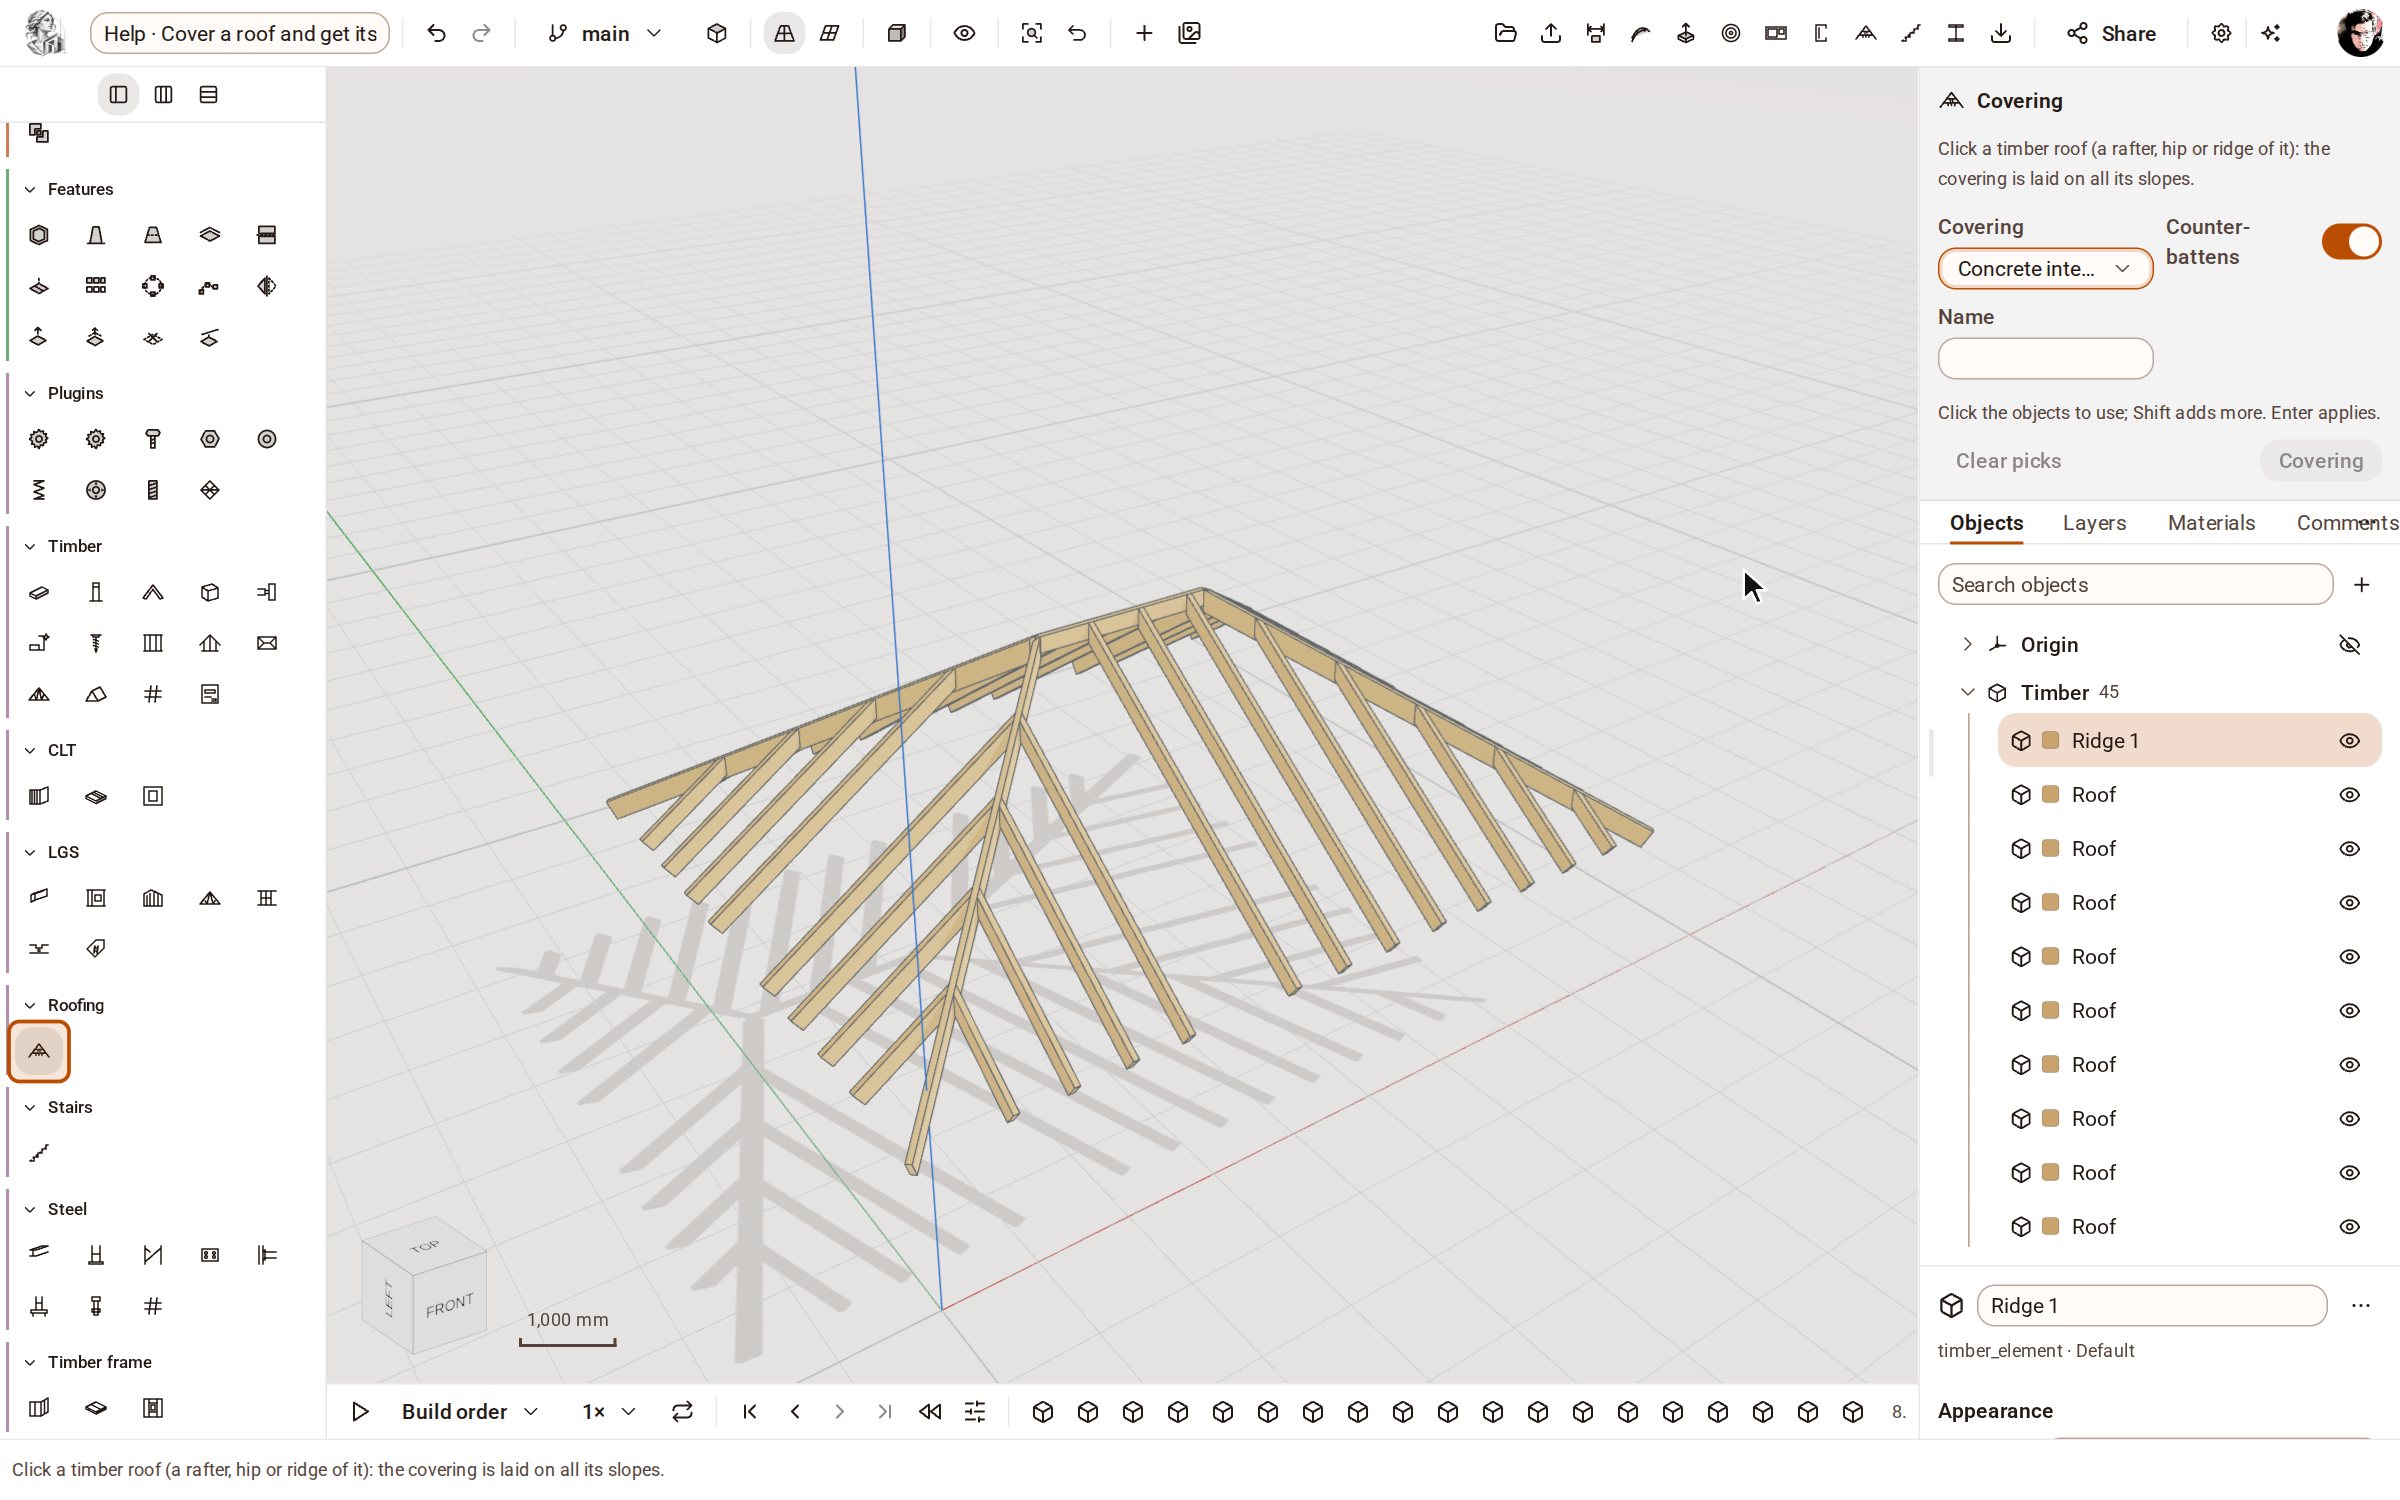2400x1500 pixels.
Task: Open the main branch dropdown
Action: (x=605, y=33)
